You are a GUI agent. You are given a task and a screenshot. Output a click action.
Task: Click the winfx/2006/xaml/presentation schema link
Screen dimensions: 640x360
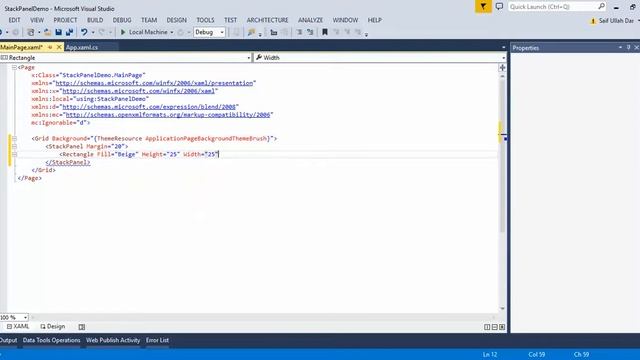click(x=154, y=83)
